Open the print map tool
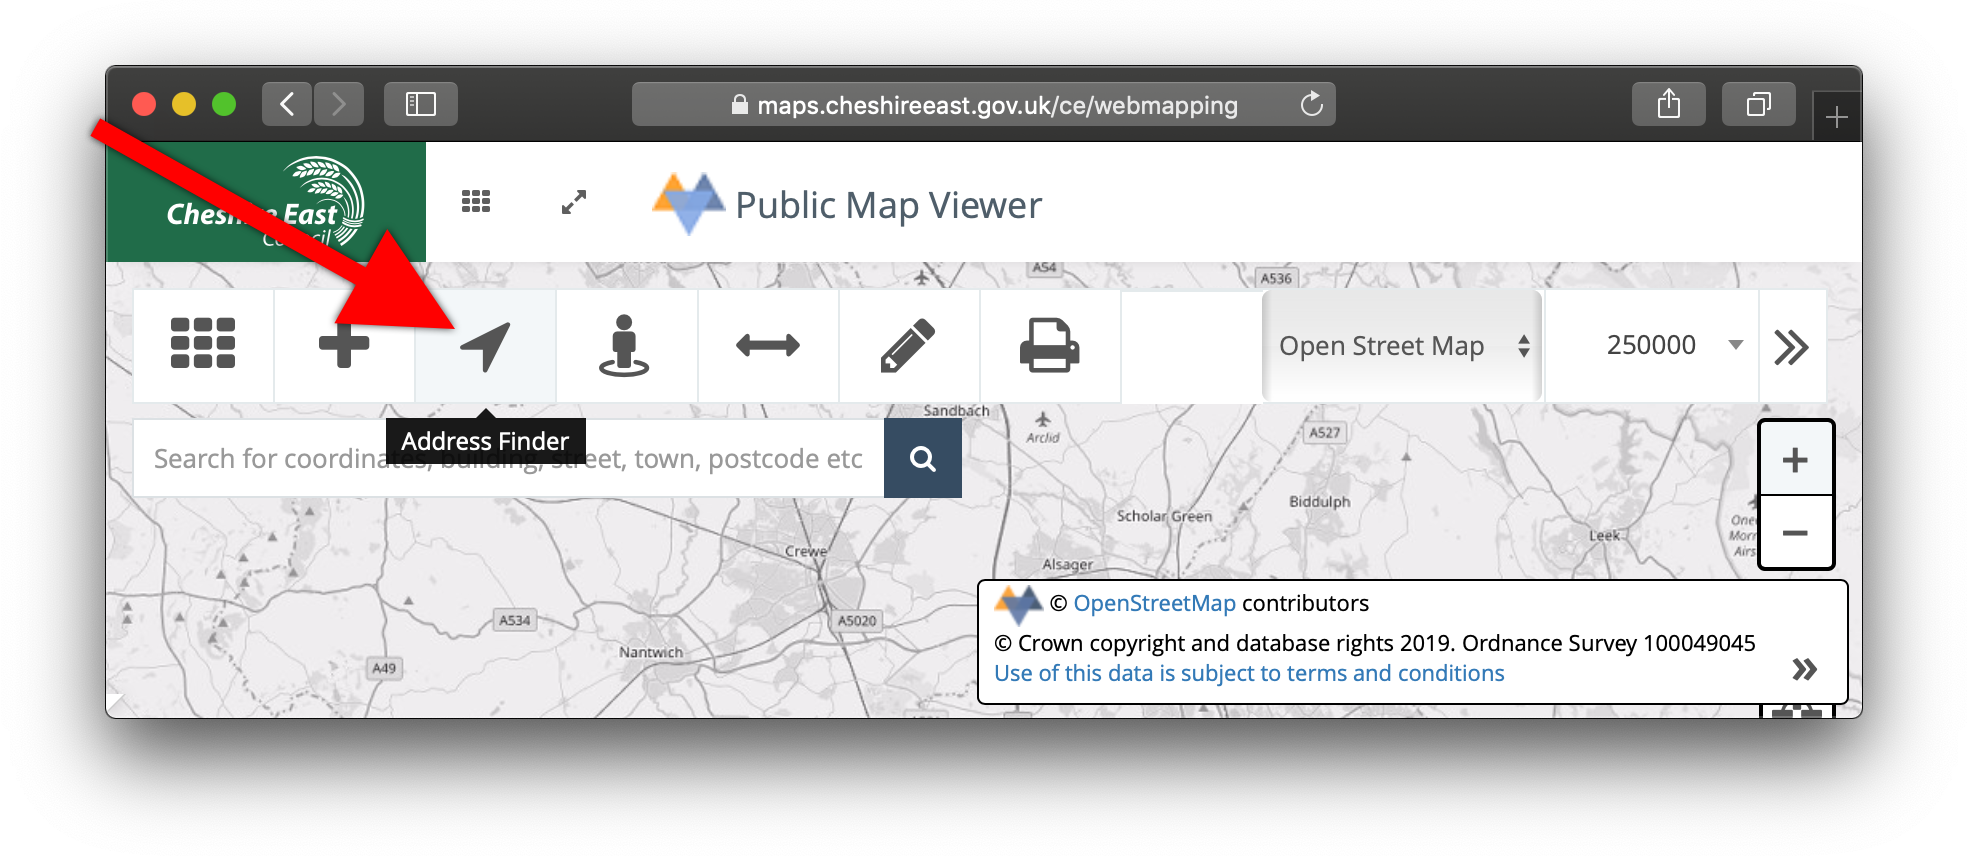Screen dimensions: 1968x856 1049,345
